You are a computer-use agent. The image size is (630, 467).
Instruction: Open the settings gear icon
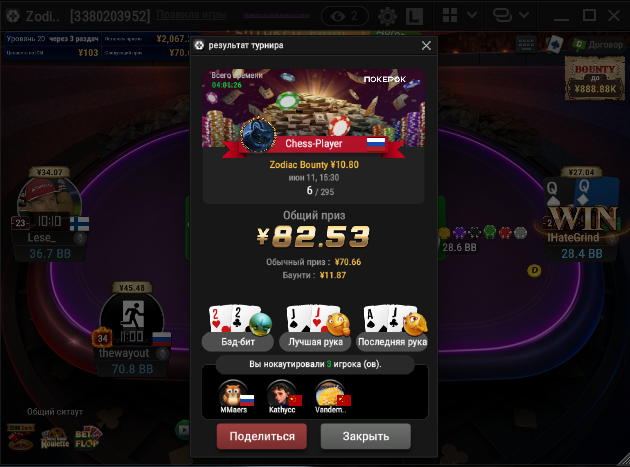[387, 16]
